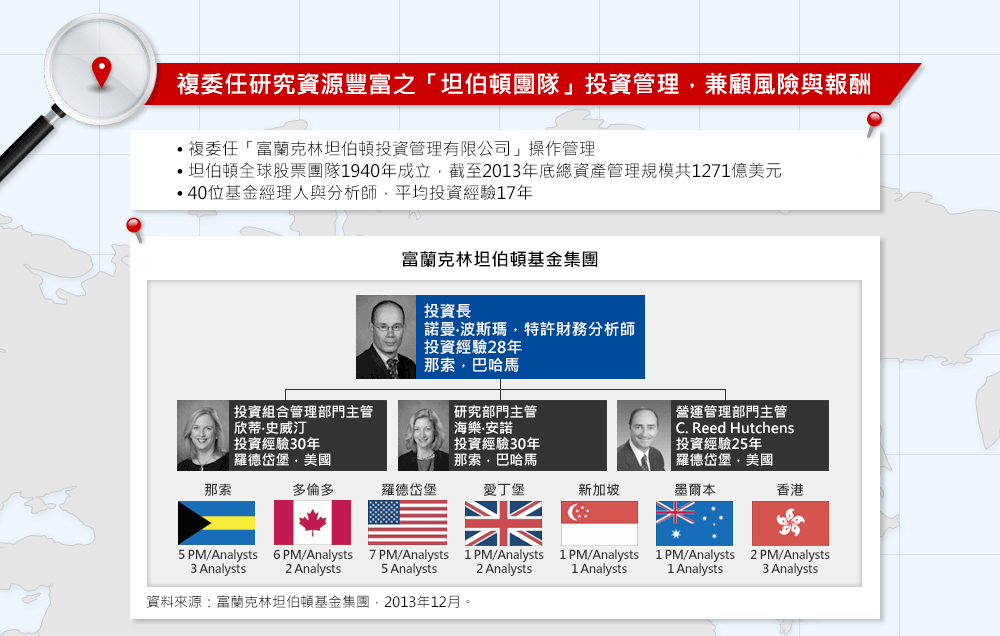Image resolution: width=1000 pixels, height=636 pixels.
Task: Click the Bahamas flag under 那索
Action: [216, 523]
